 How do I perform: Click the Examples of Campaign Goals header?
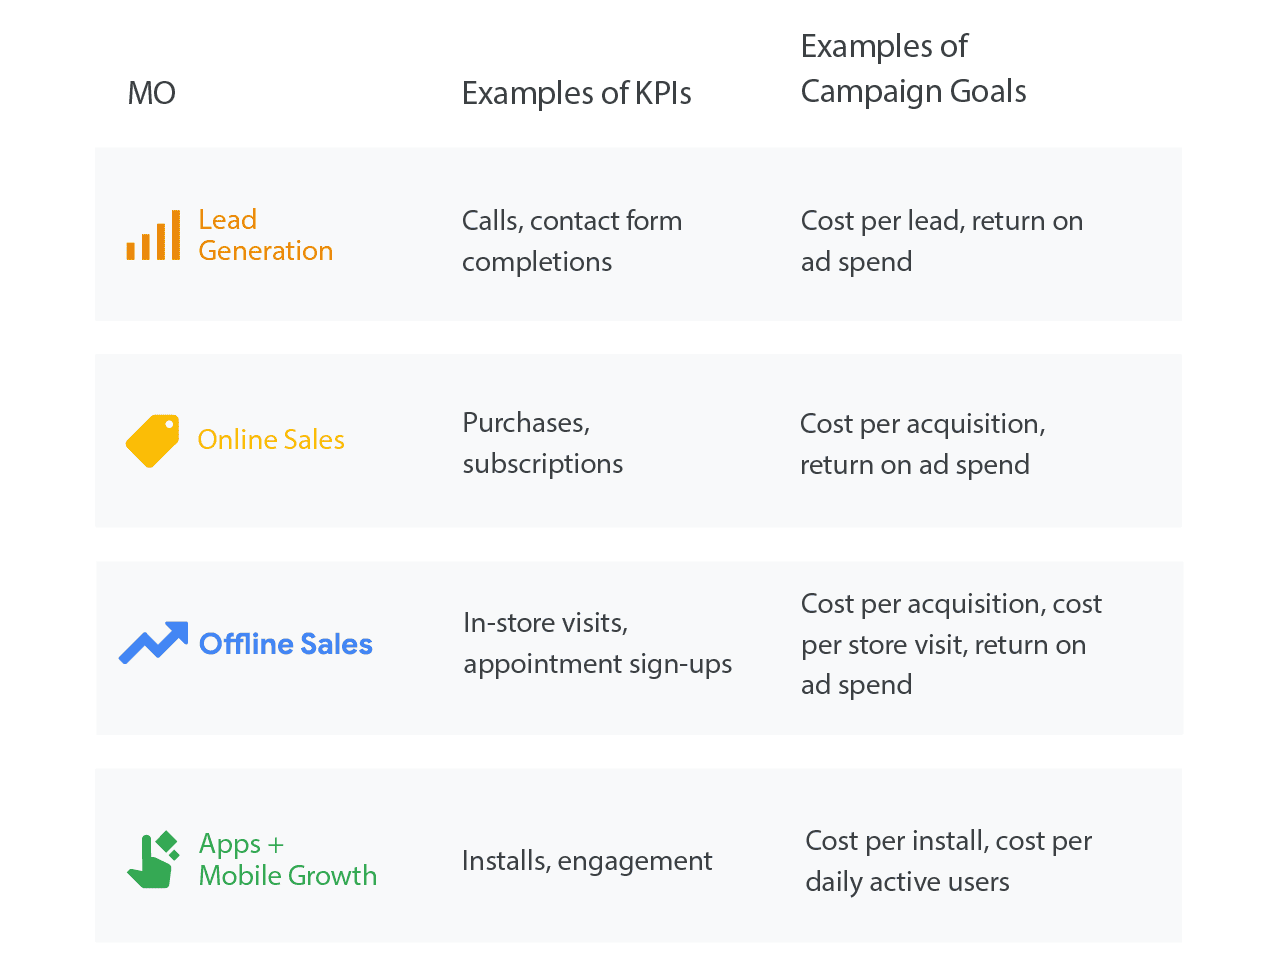913,68
